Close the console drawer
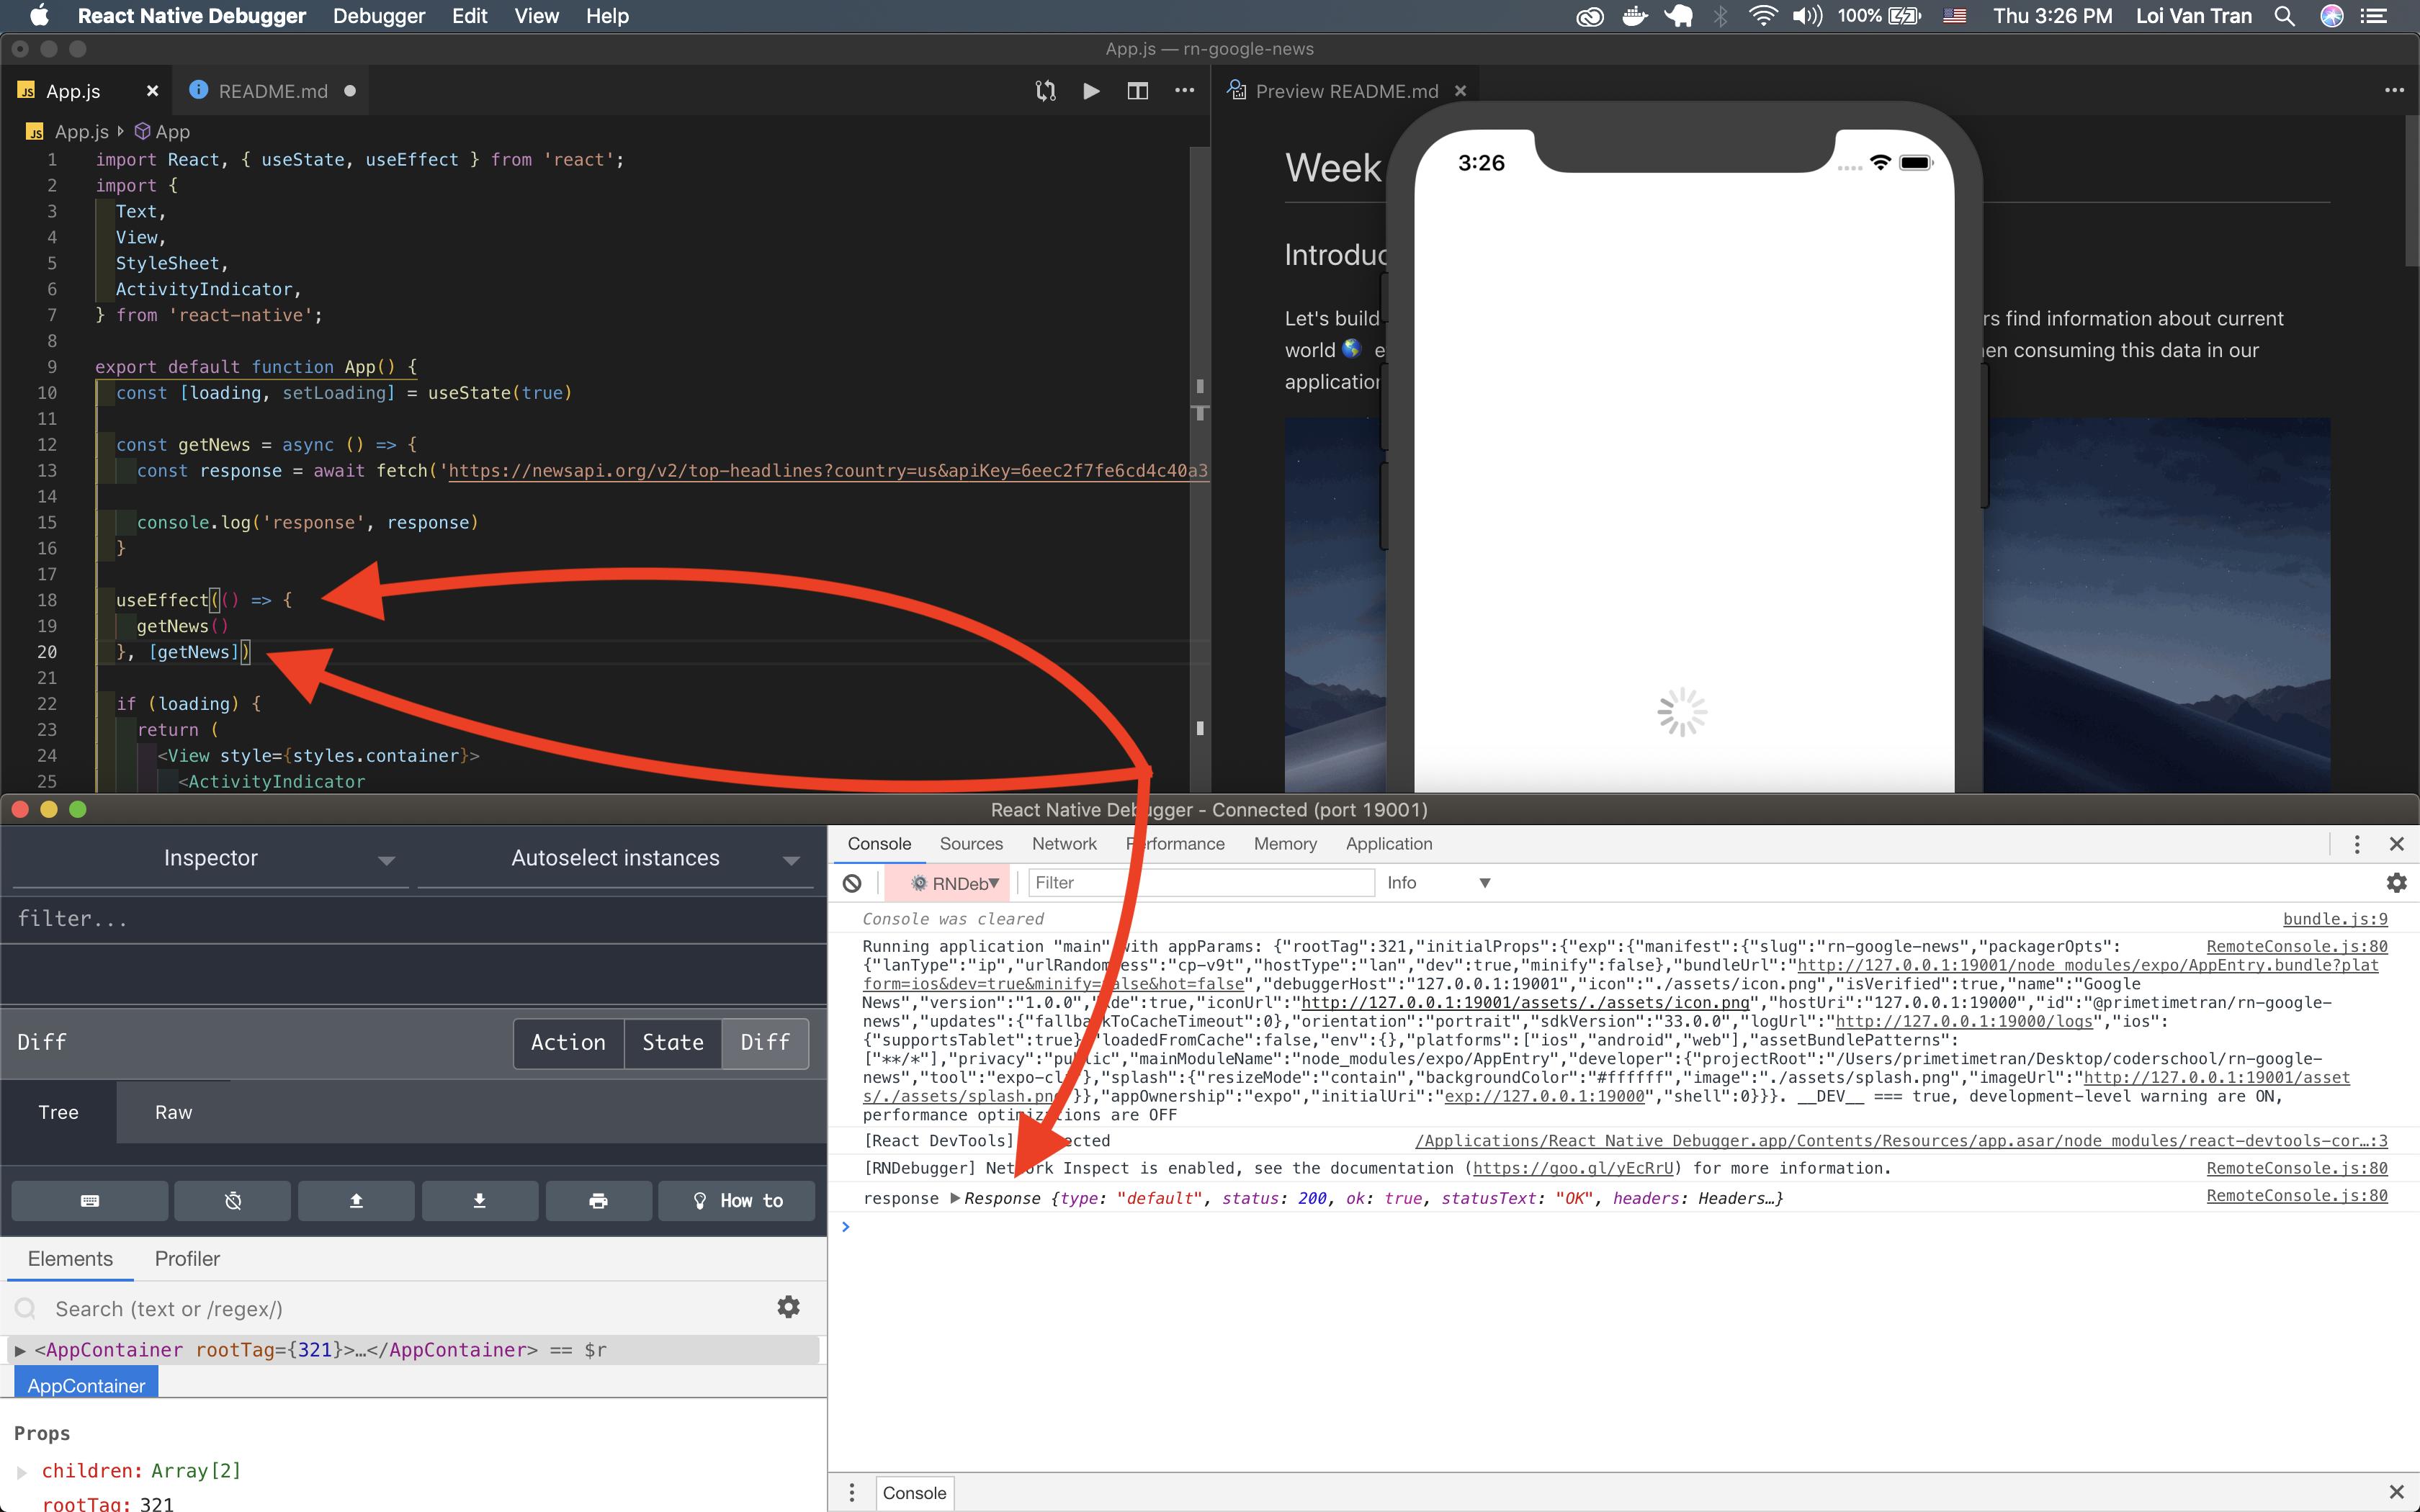The height and width of the screenshot is (1512, 2420). click(2396, 1492)
